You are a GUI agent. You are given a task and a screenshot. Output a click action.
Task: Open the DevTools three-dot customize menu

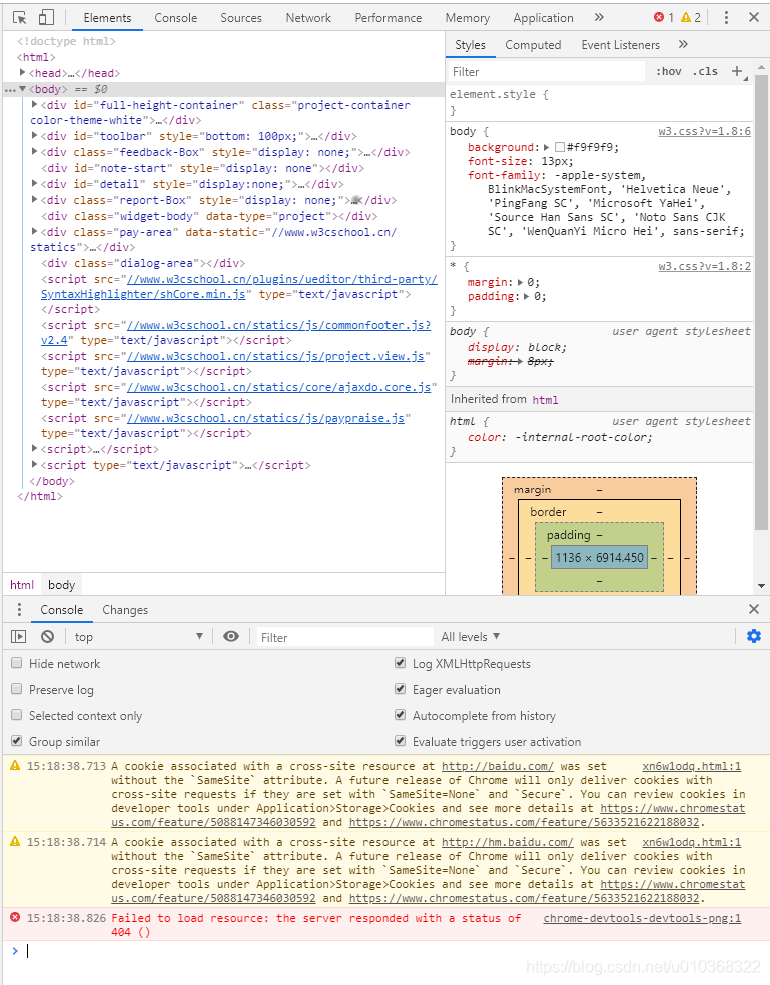pos(726,18)
